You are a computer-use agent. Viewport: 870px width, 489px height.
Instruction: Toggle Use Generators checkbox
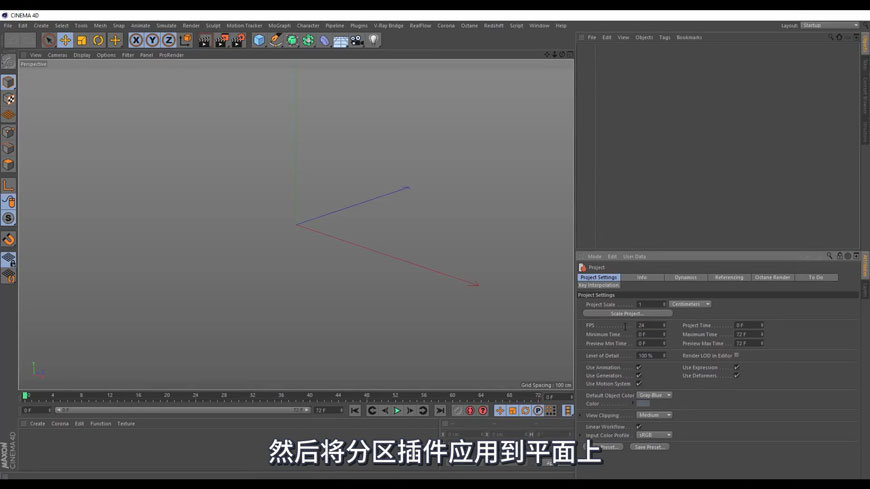639,376
